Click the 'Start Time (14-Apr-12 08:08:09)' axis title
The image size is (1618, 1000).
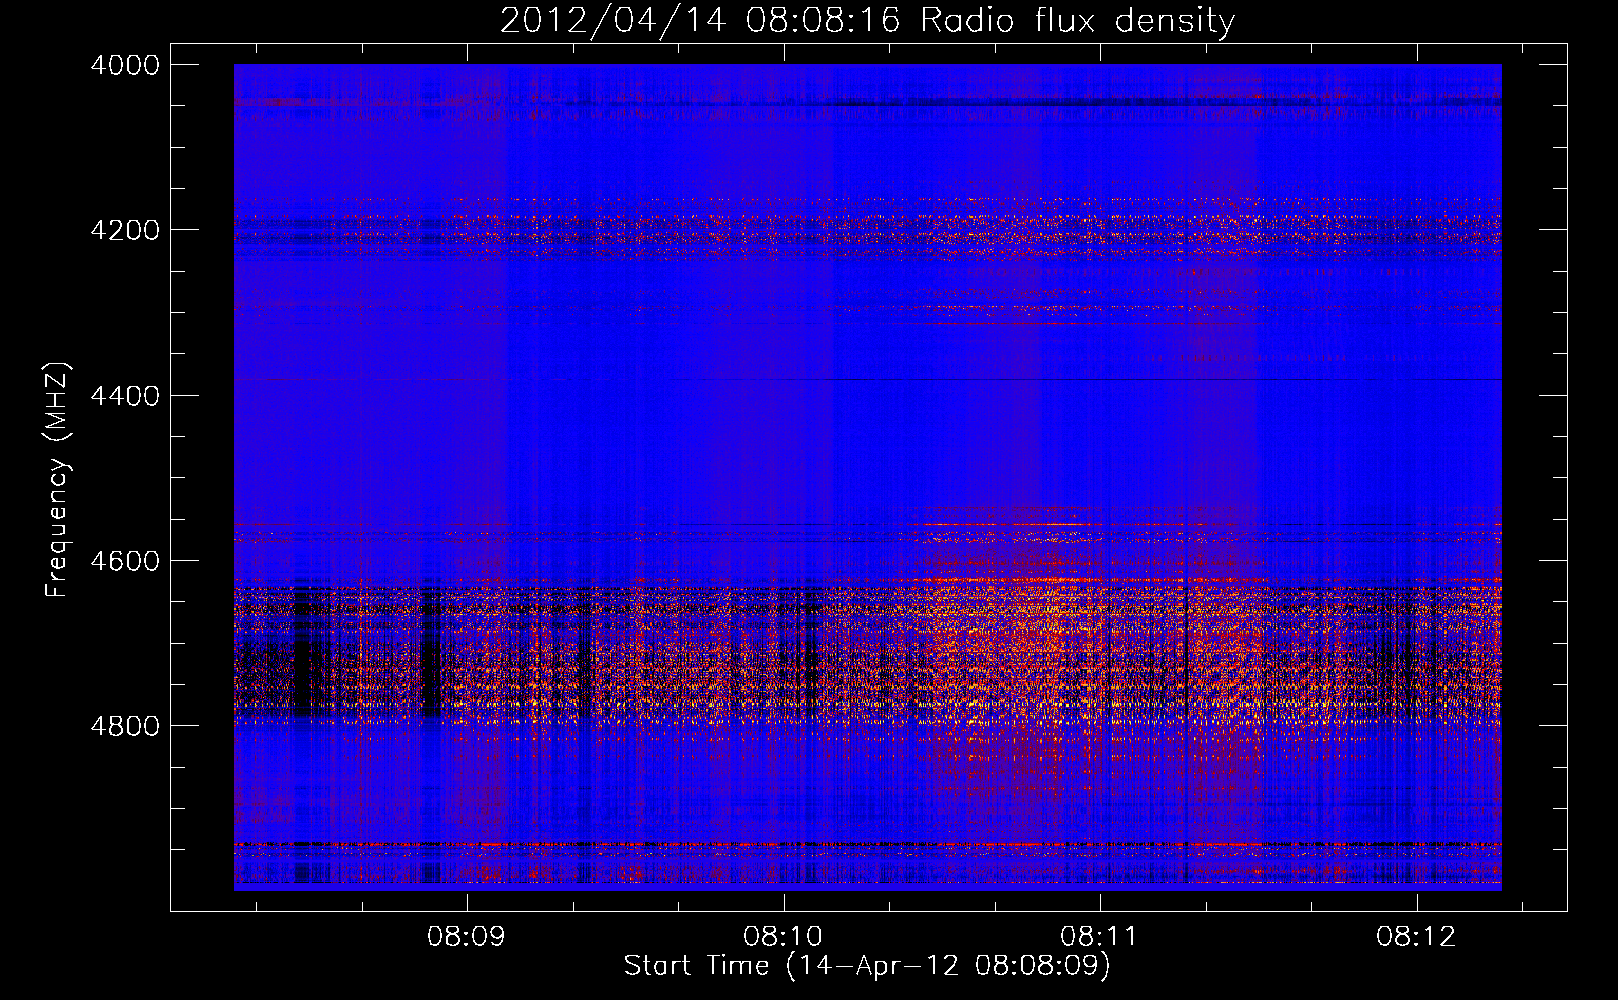tap(867, 966)
